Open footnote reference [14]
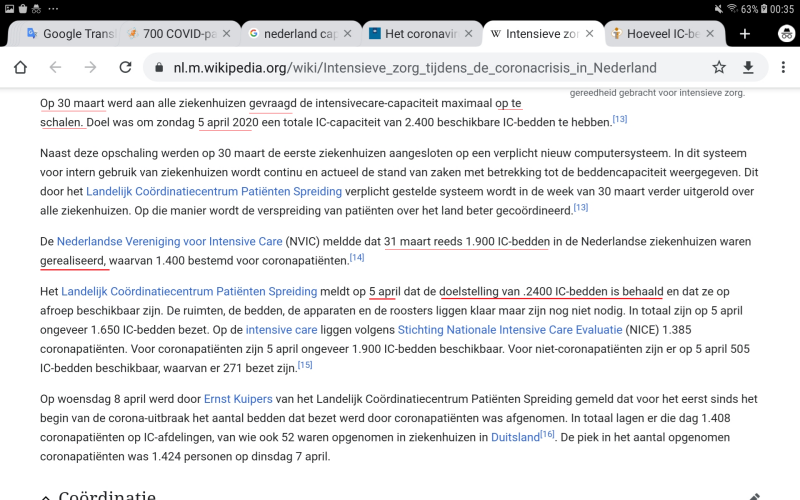Image resolution: width=800 pixels, height=500 pixels. point(357,257)
